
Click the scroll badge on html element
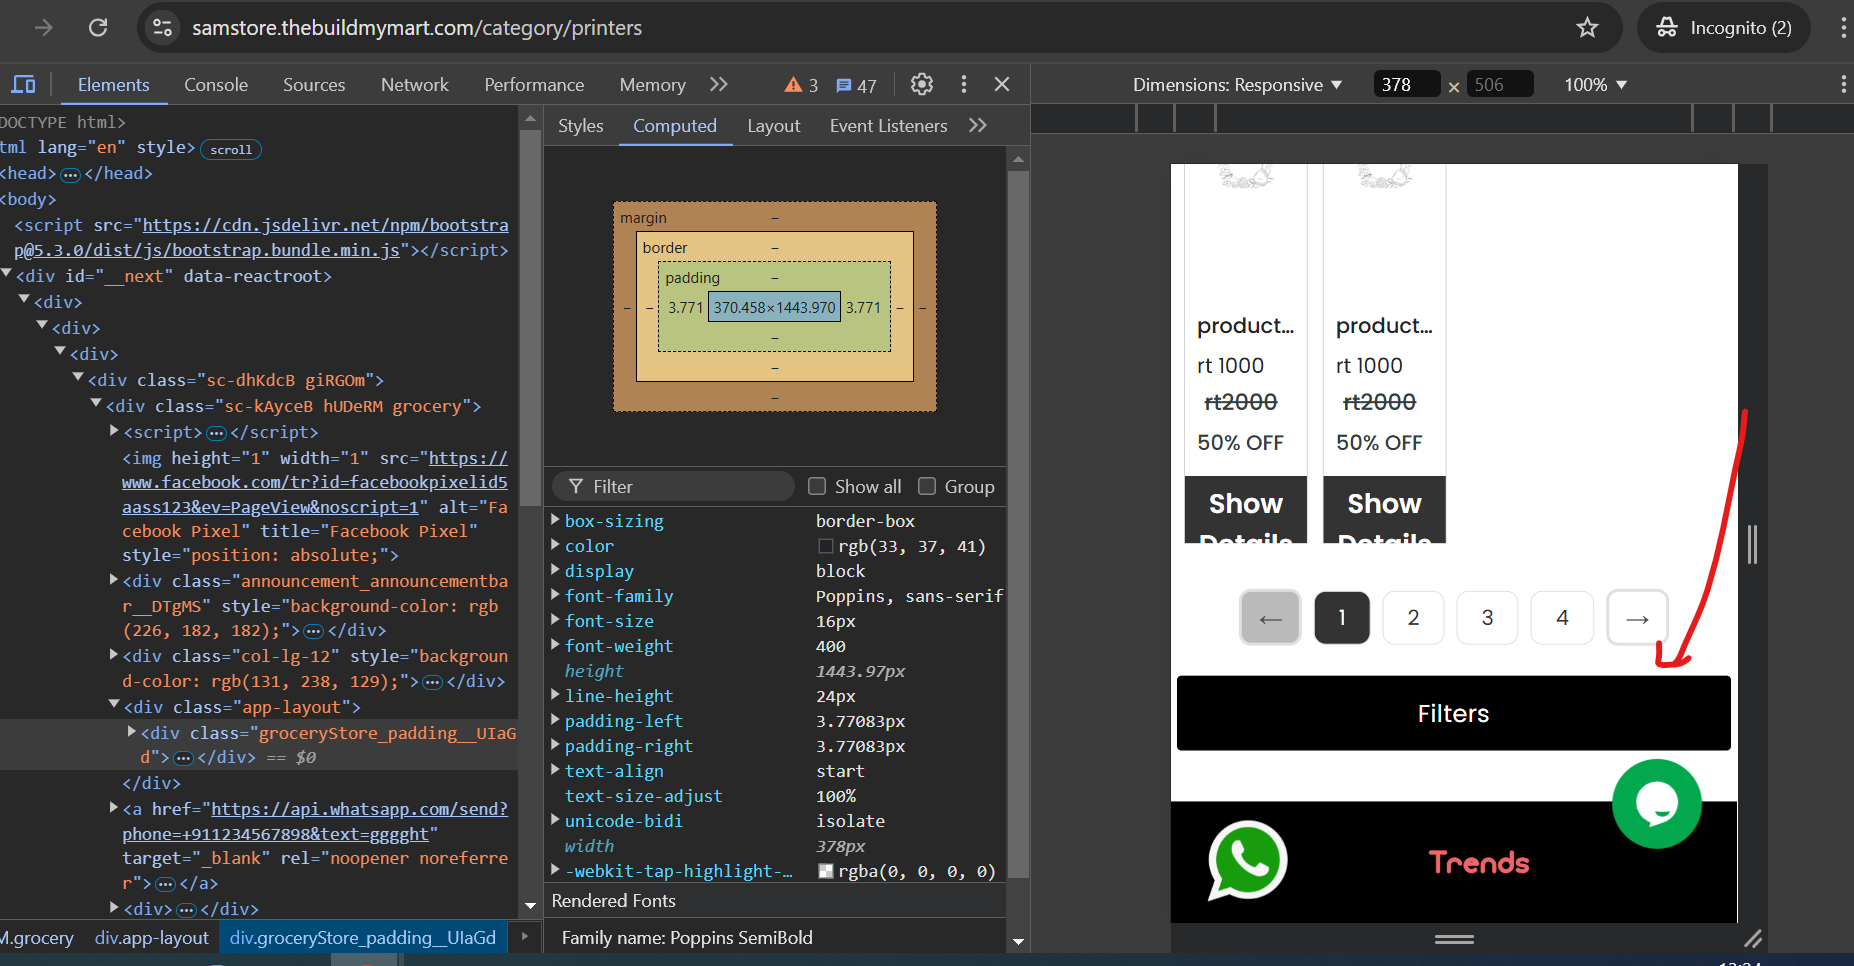[231, 149]
